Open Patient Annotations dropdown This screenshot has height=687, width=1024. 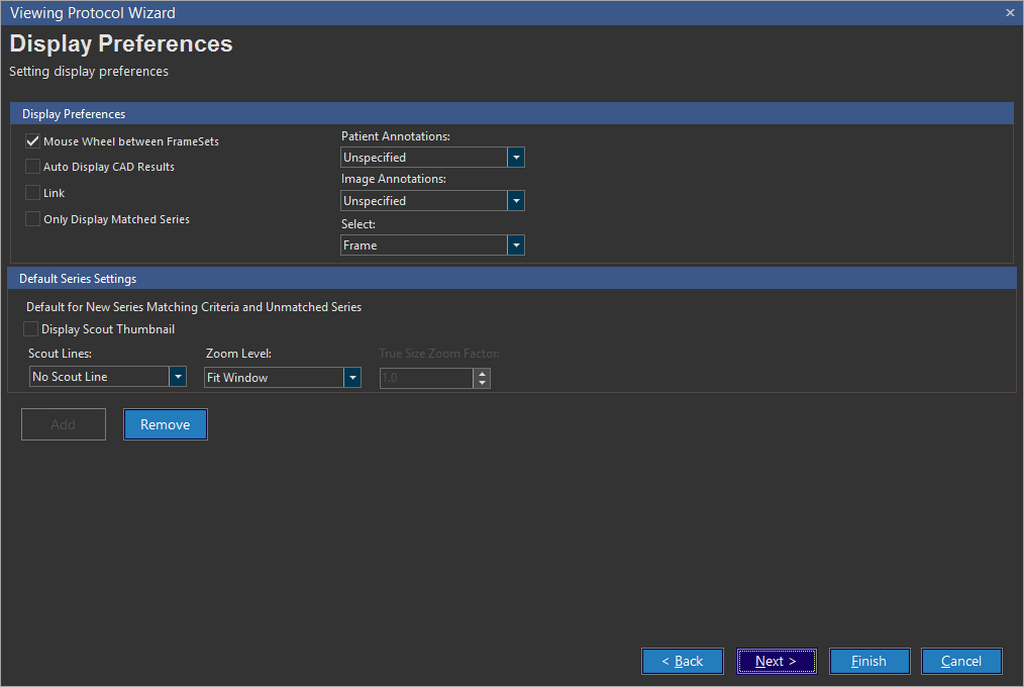[x=516, y=158]
